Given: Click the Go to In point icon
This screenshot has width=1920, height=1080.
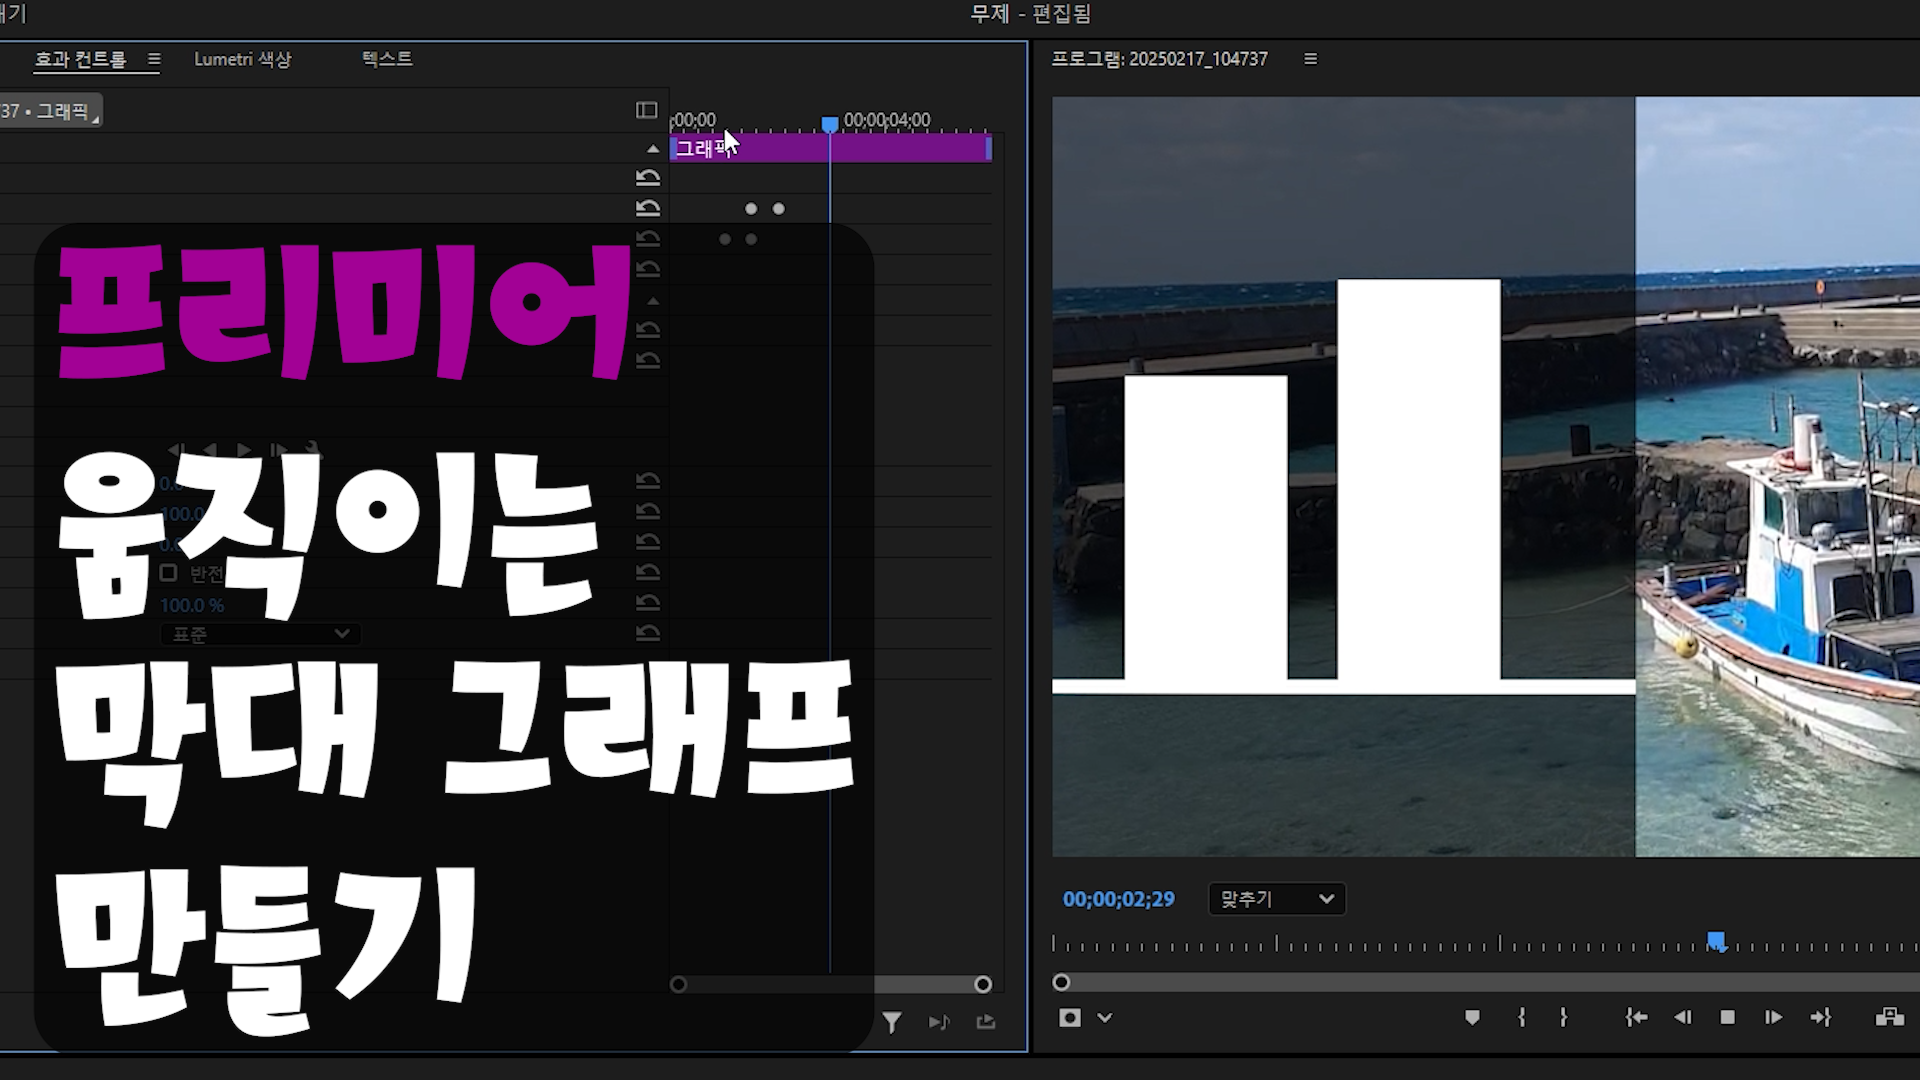Looking at the screenshot, I should (1636, 1017).
